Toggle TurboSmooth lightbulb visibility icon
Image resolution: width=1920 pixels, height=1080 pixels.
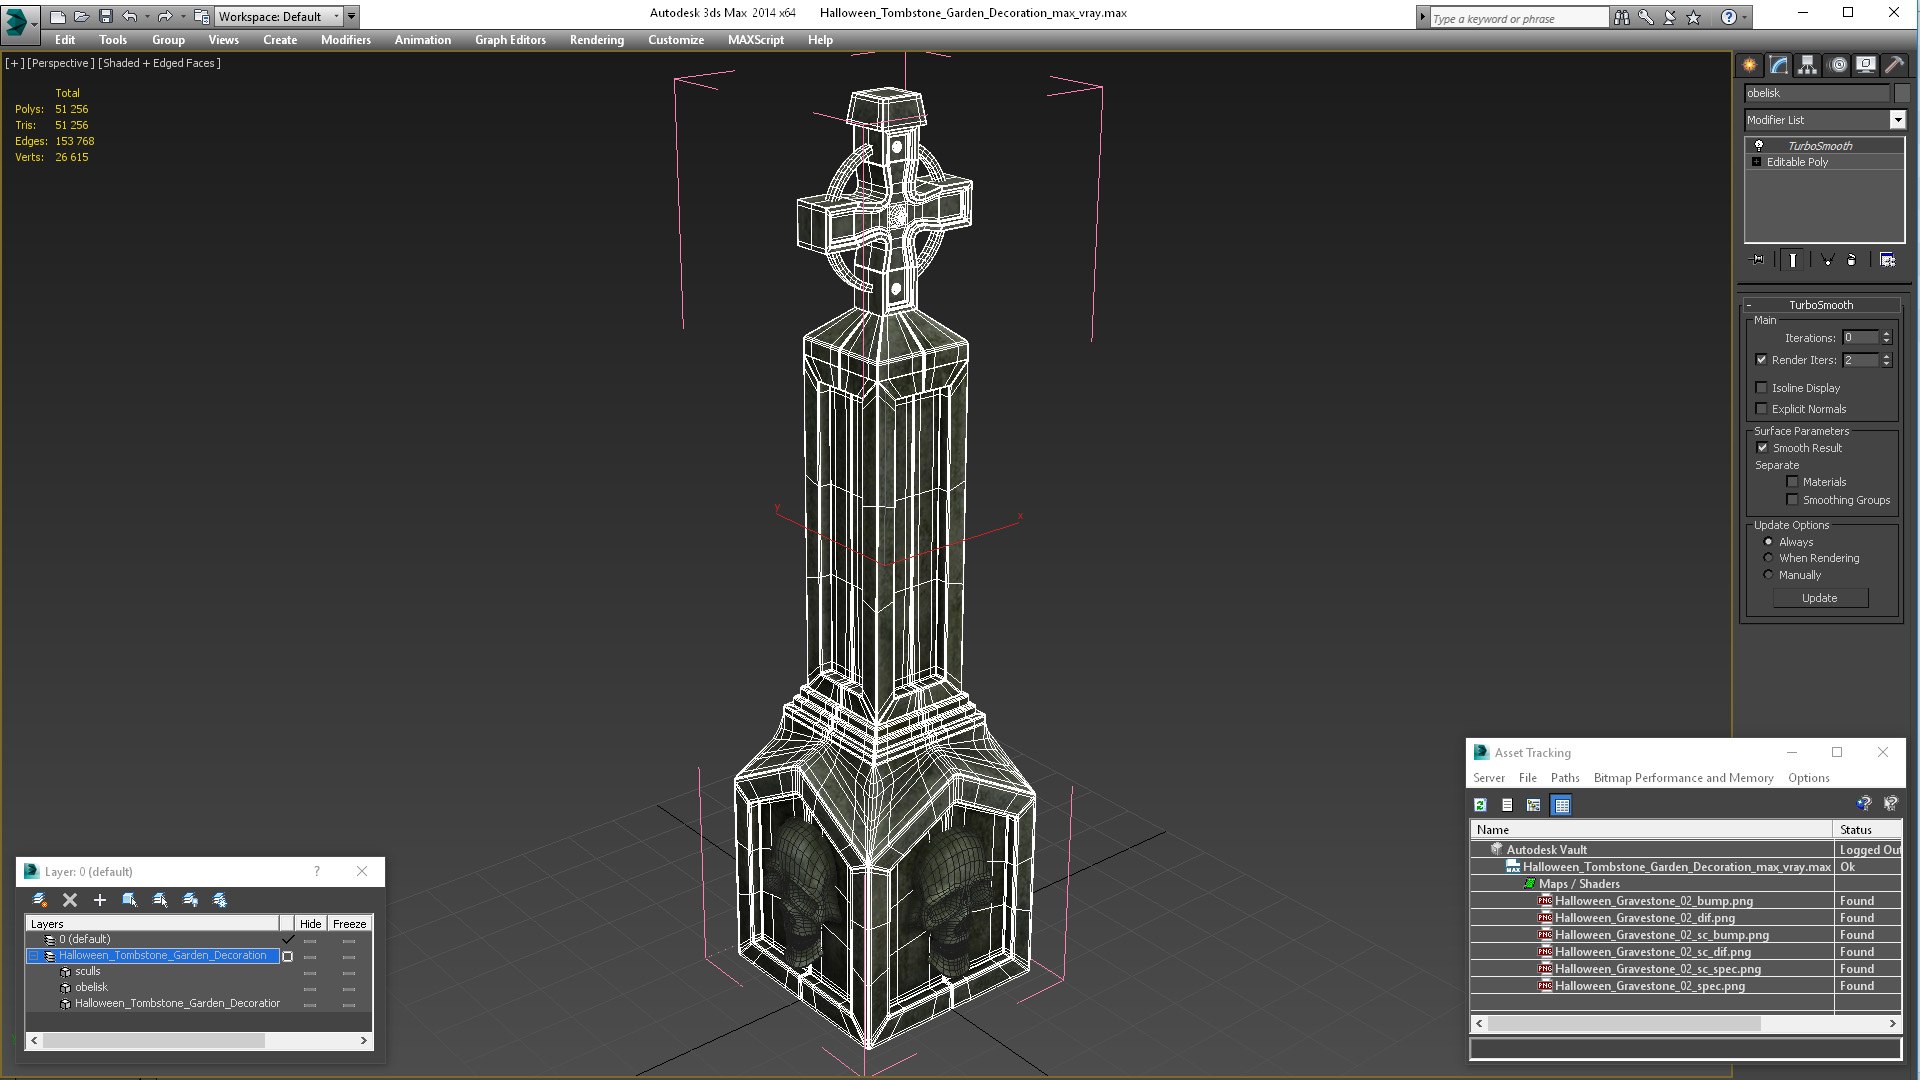click(x=1759, y=146)
